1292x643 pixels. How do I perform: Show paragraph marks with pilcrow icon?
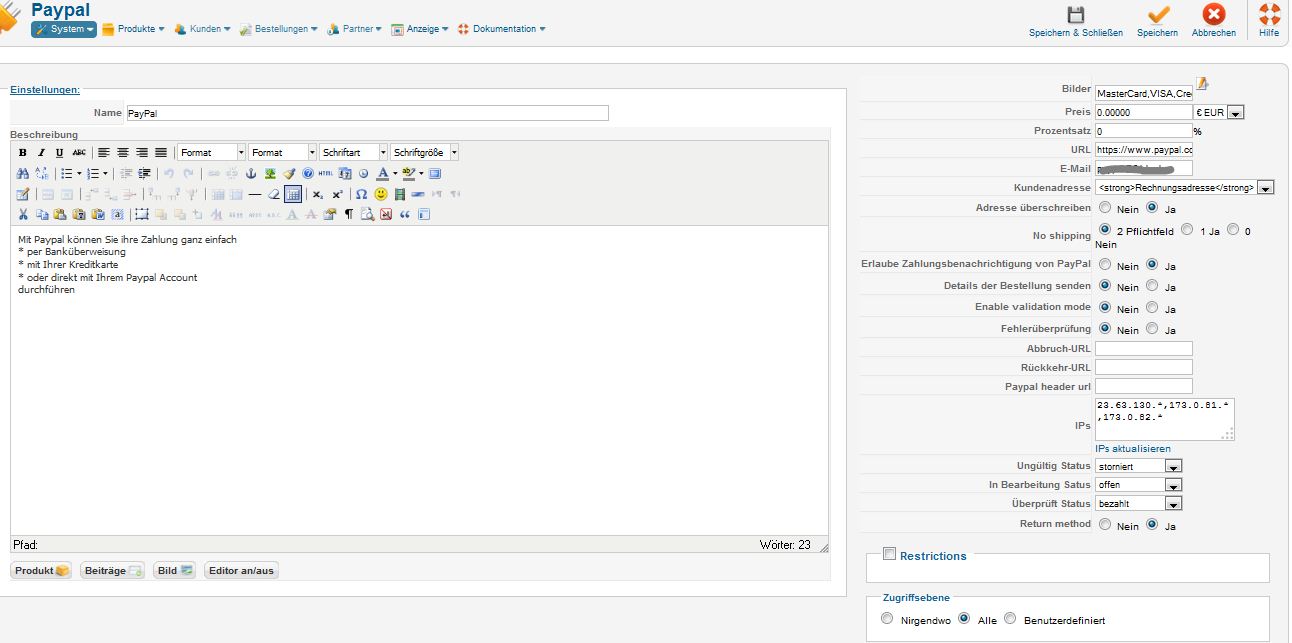pyautogui.click(x=349, y=215)
